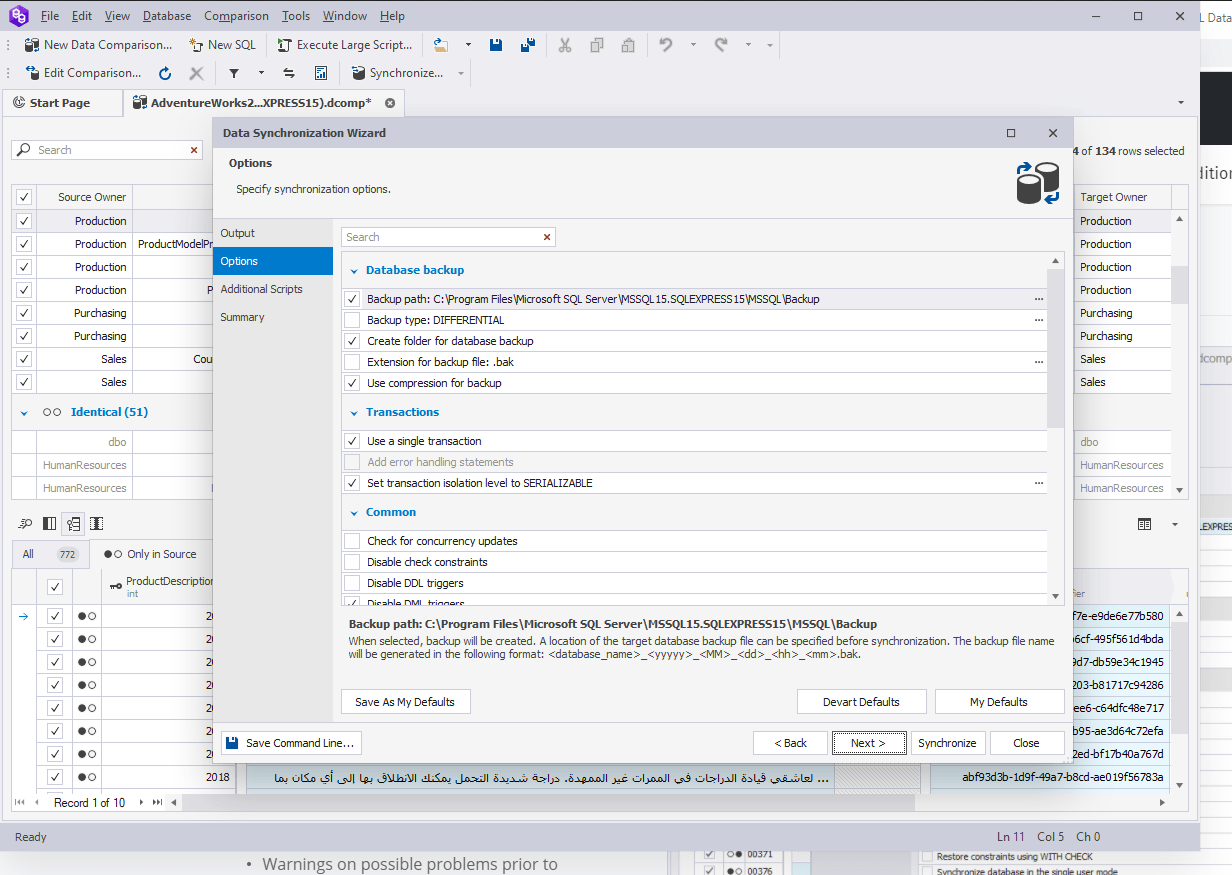The width and height of the screenshot is (1232, 875).
Task: Refresh the comparison with the refresh icon
Action: click(x=164, y=72)
